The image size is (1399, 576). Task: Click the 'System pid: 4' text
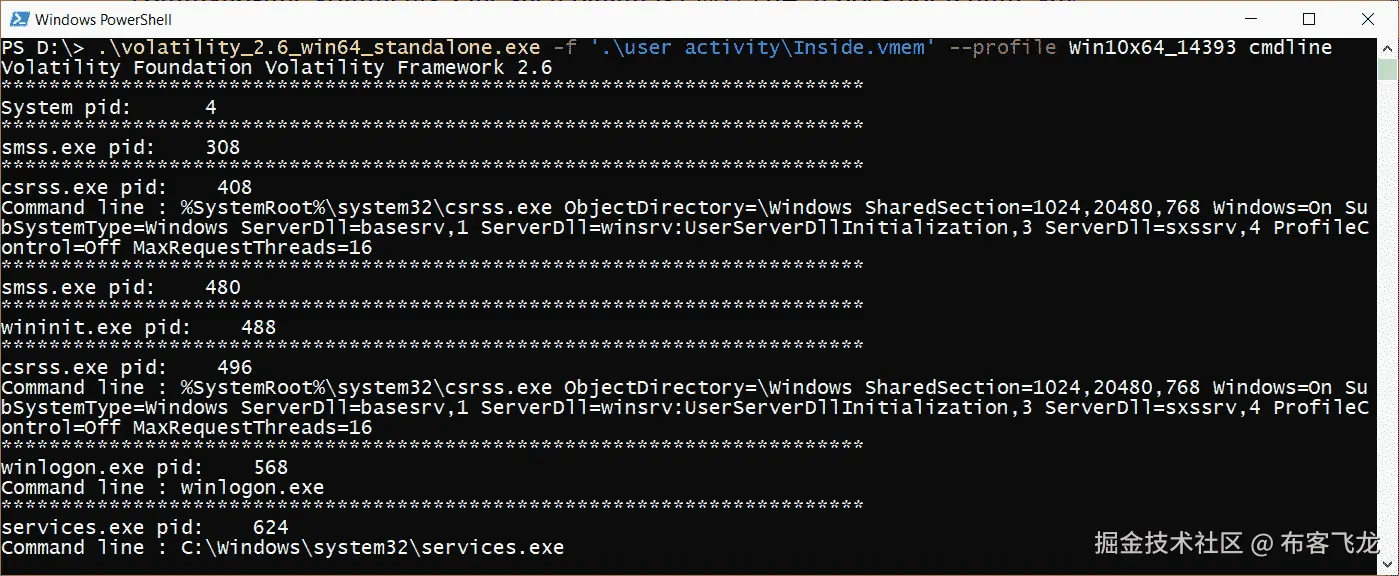[106, 107]
